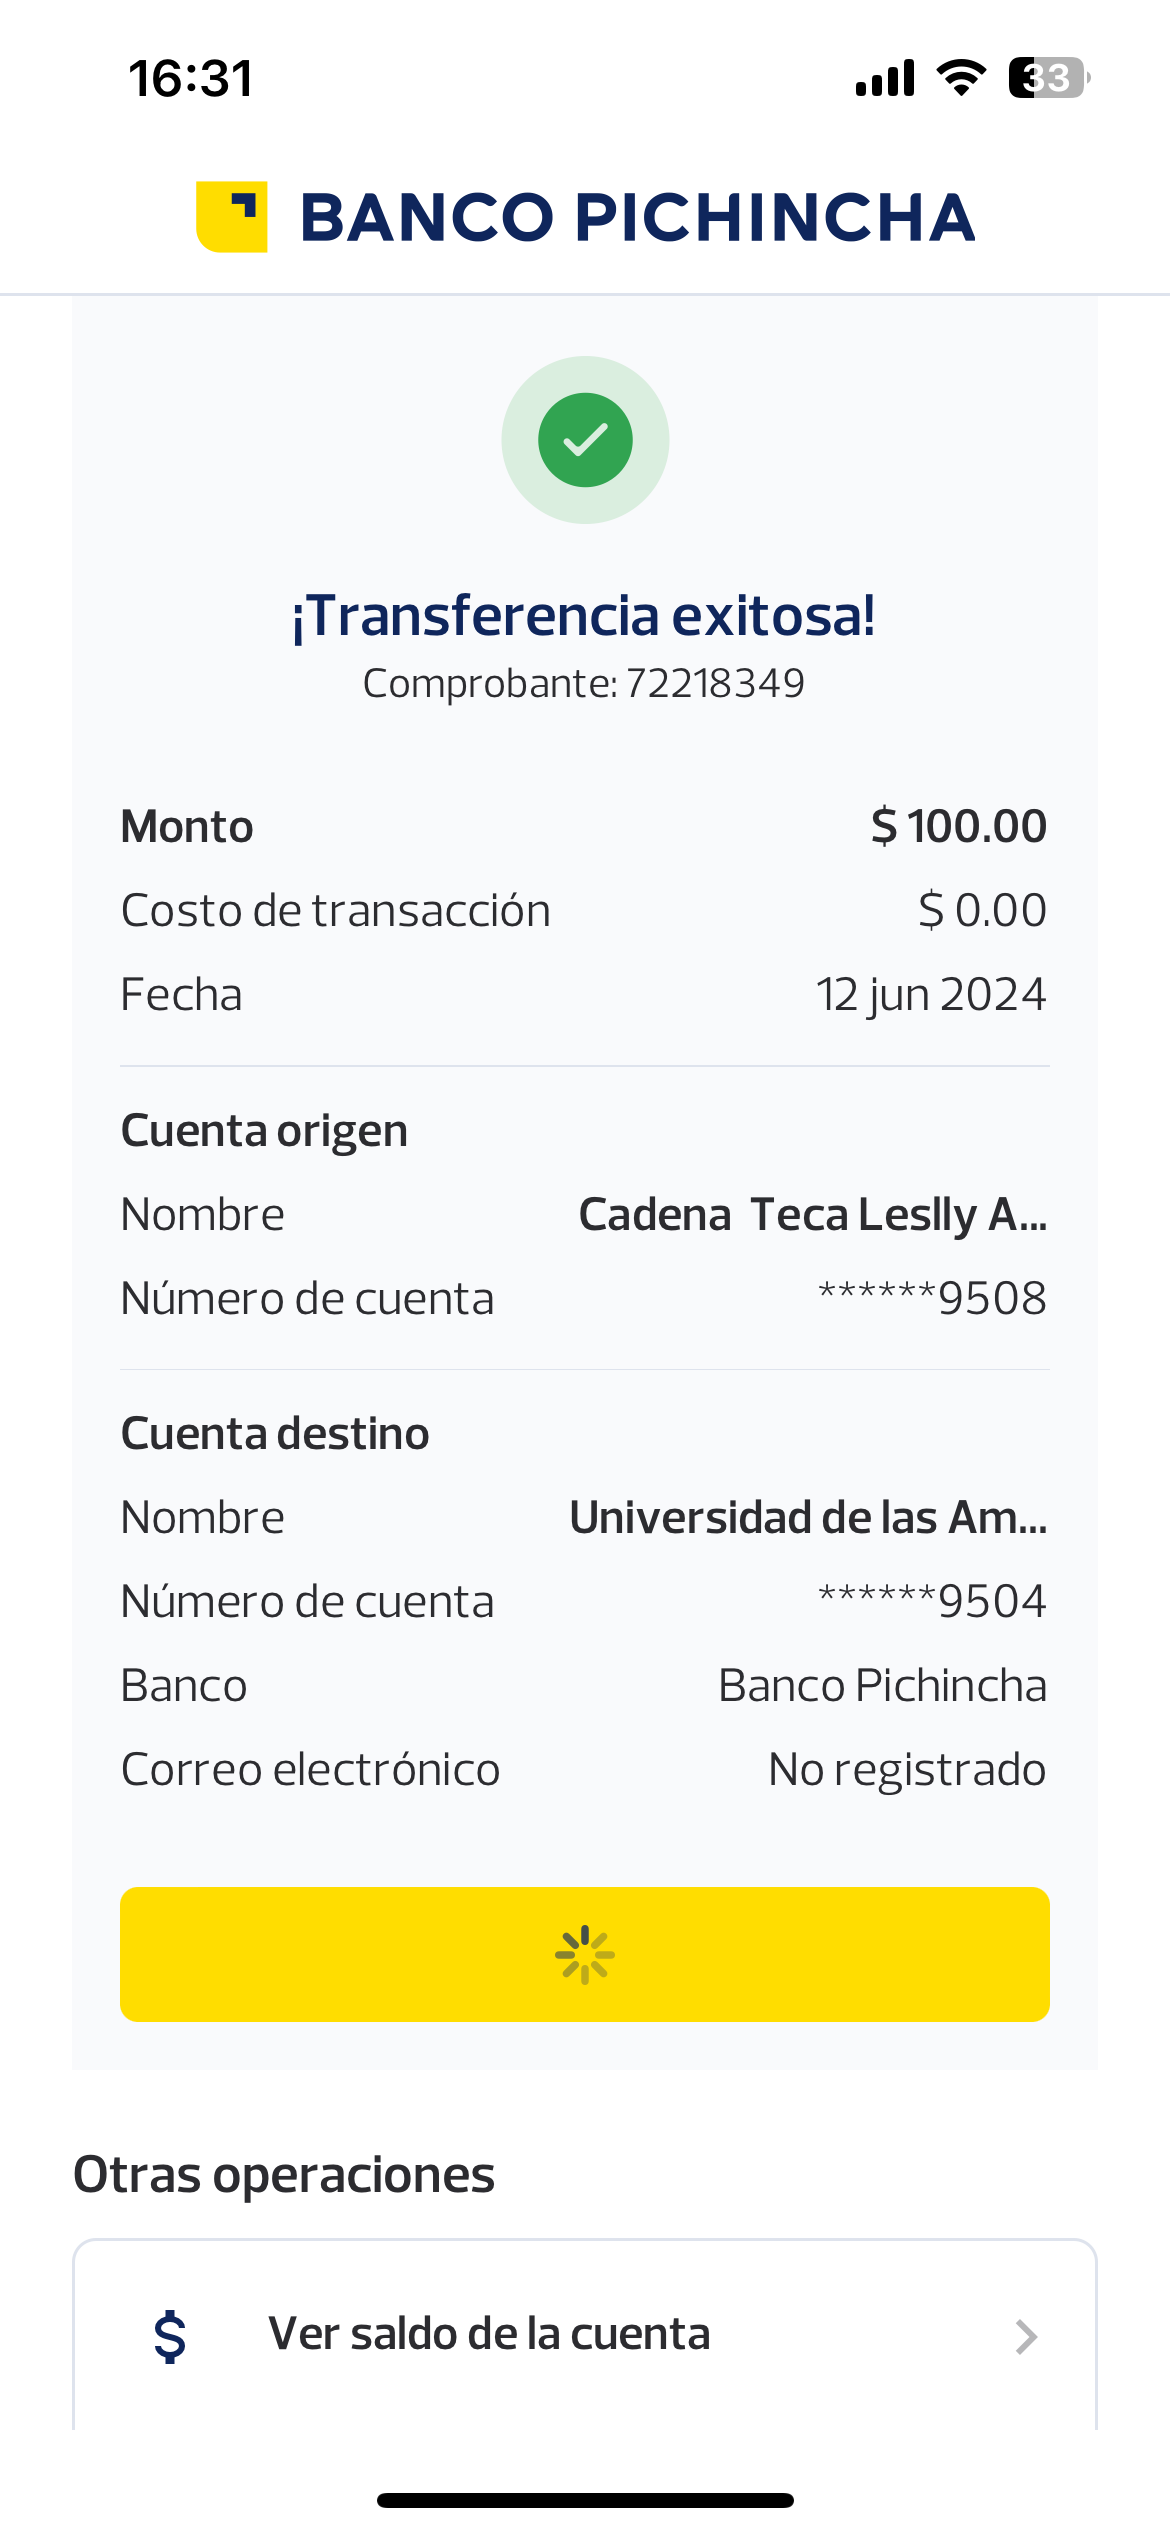
Task: Tap the home indicator bar at bottom
Action: pos(585,2500)
